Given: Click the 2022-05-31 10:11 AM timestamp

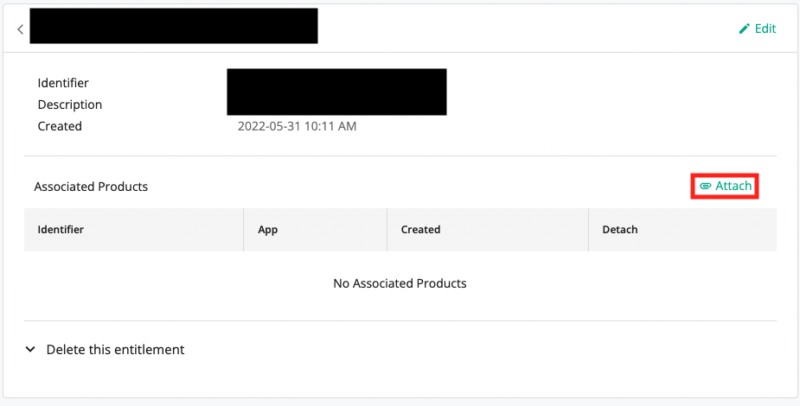Looking at the screenshot, I should point(297,127).
